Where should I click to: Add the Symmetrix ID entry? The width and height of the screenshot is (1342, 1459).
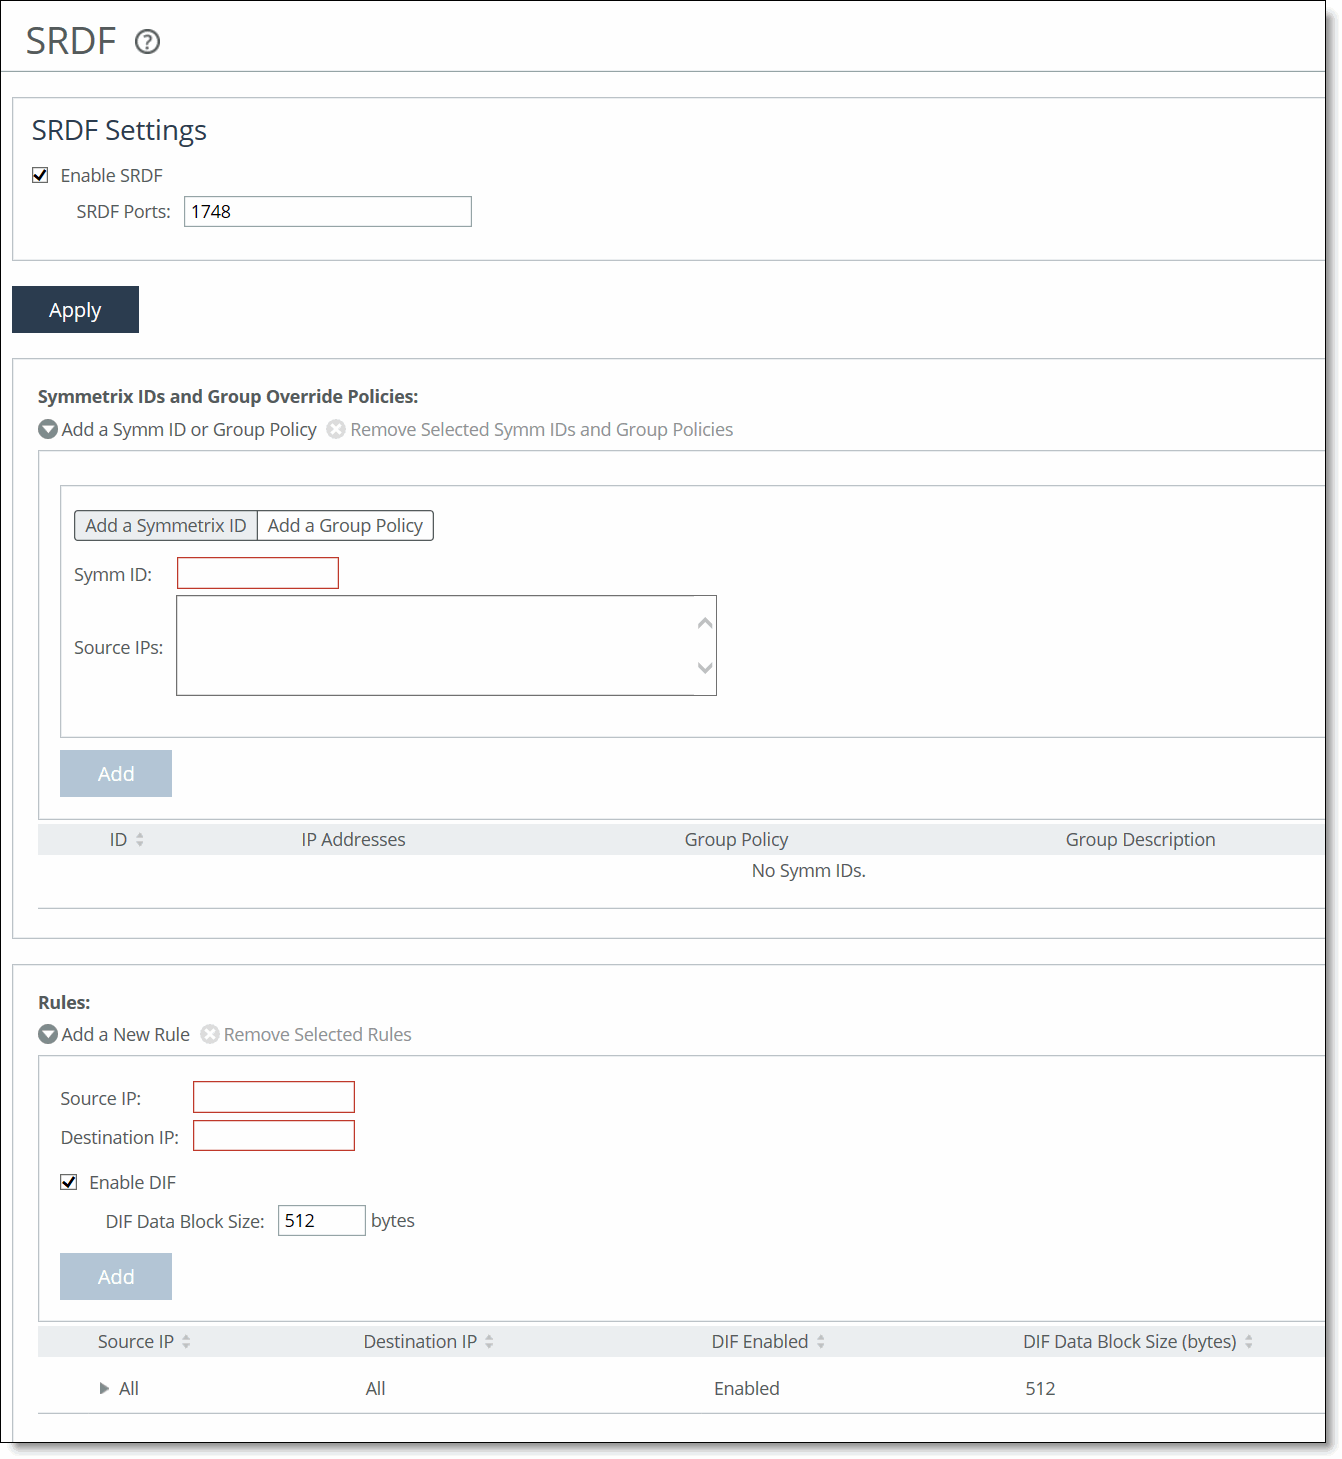click(x=116, y=774)
